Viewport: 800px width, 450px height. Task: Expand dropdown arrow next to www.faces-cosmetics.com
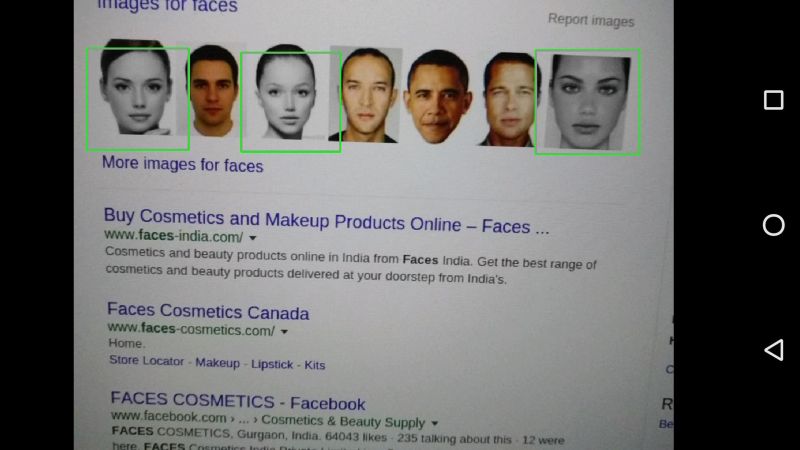pos(284,332)
